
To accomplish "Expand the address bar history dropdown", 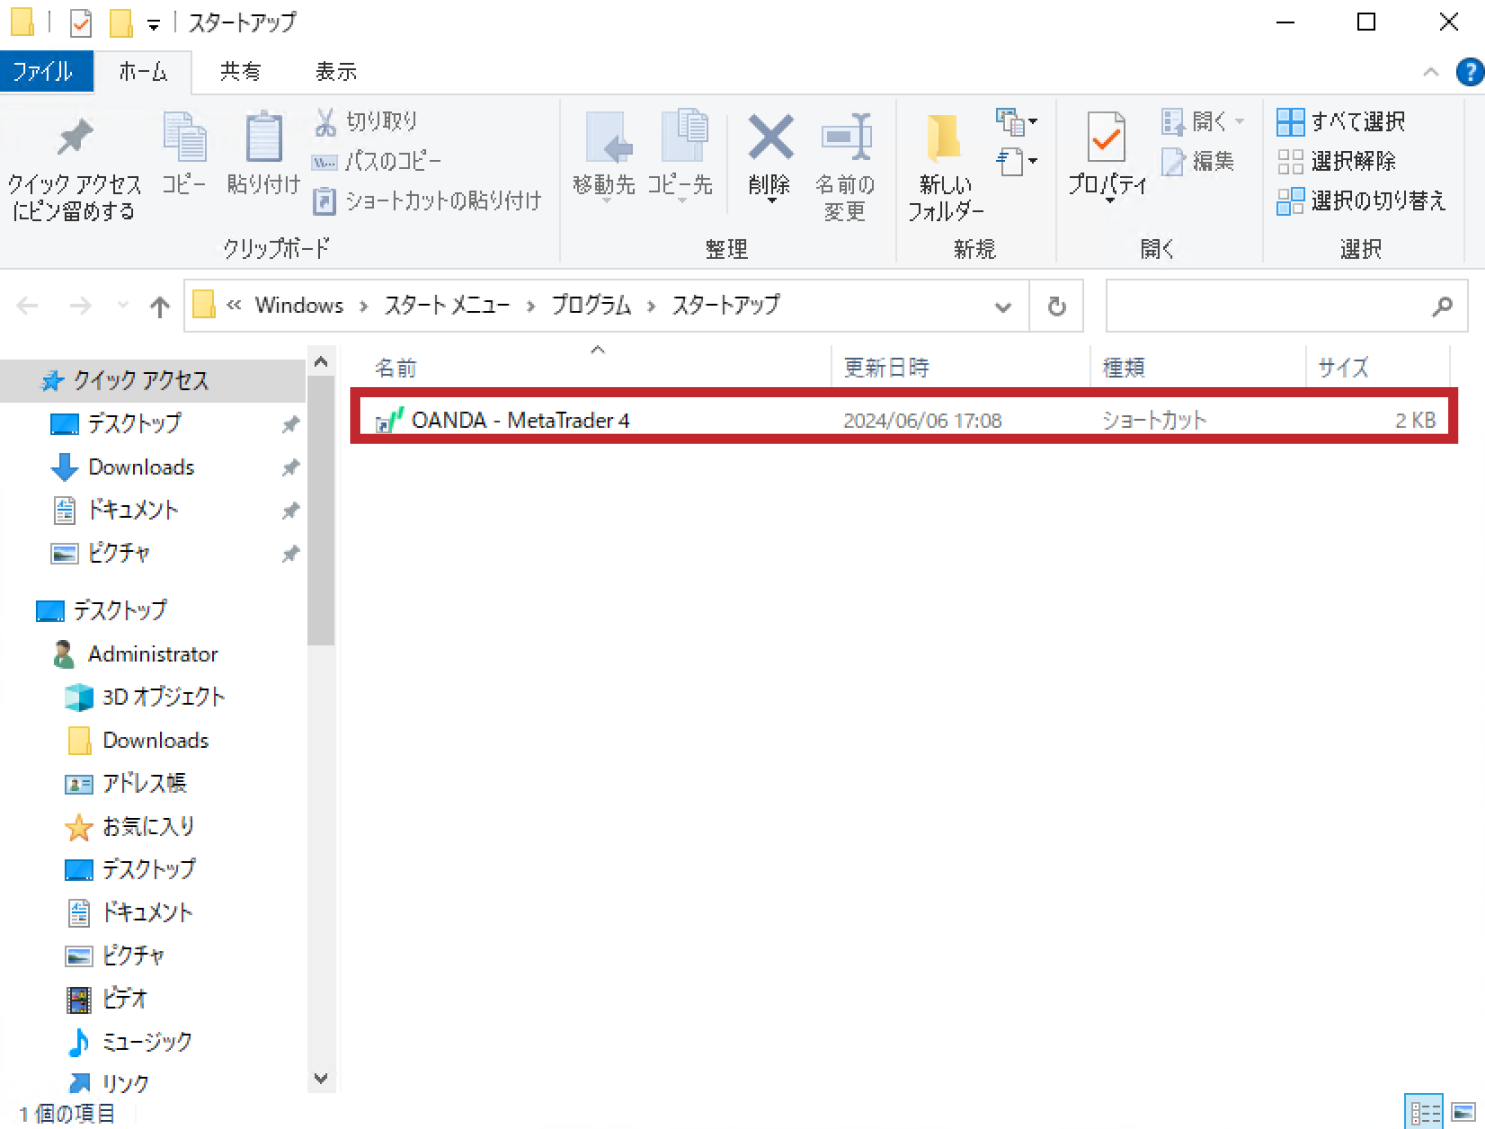I will [1003, 307].
